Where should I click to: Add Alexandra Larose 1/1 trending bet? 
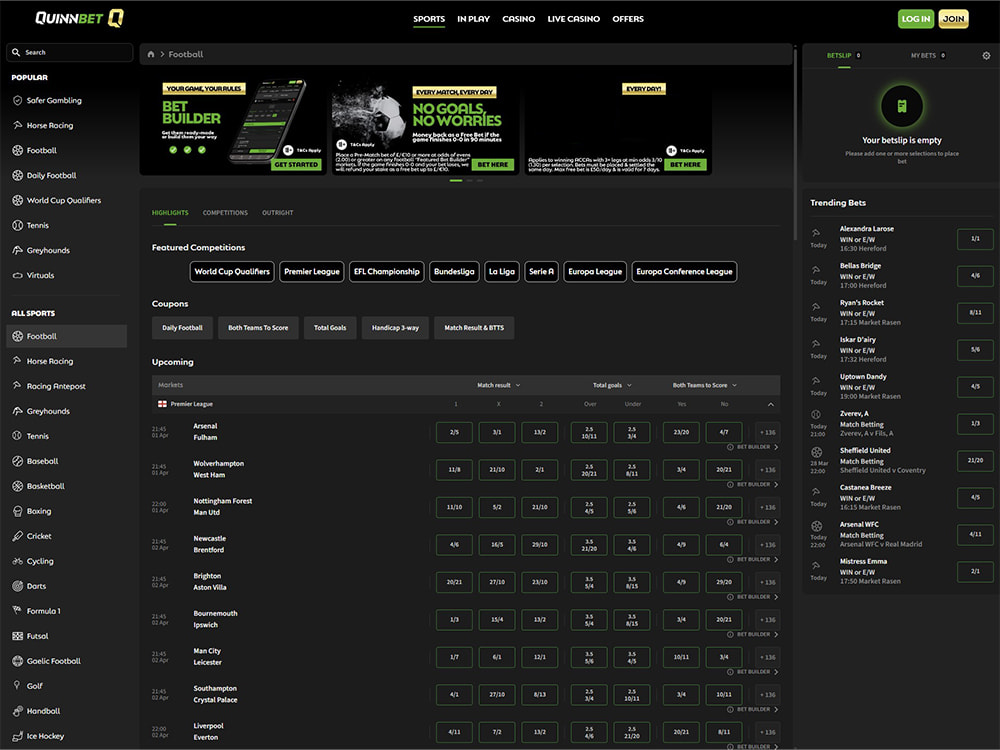975,239
